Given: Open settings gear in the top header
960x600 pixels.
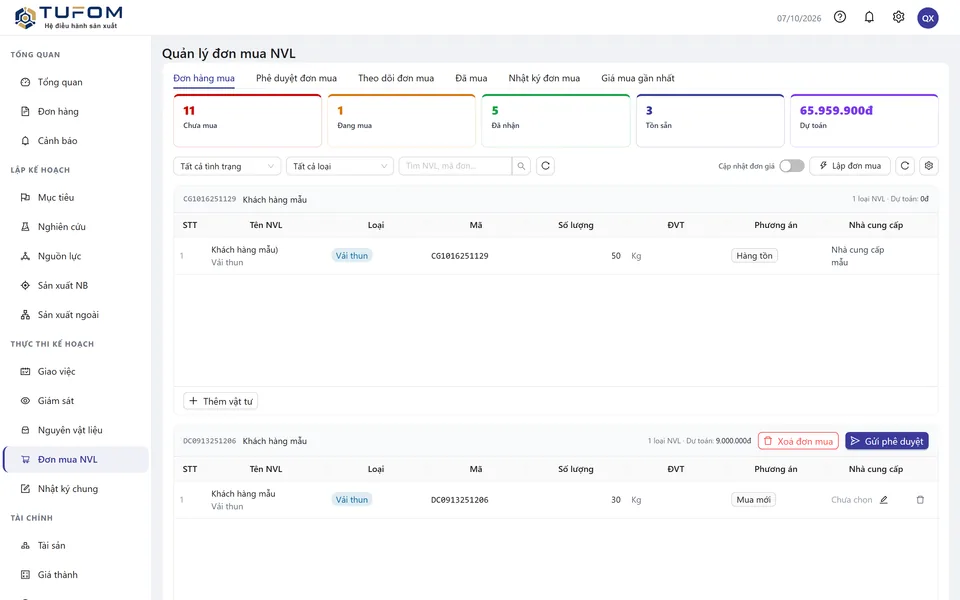Looking at the screenshot, I should (898, 17).
